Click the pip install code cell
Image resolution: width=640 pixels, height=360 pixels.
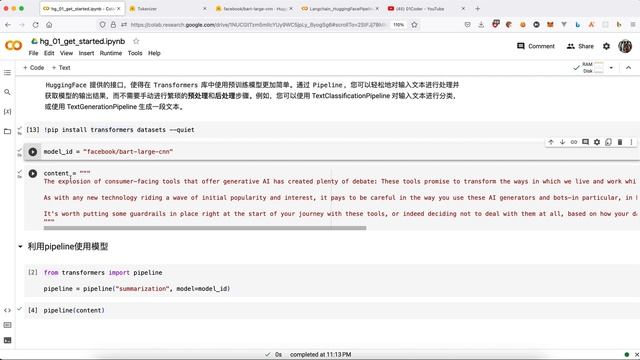331,130
